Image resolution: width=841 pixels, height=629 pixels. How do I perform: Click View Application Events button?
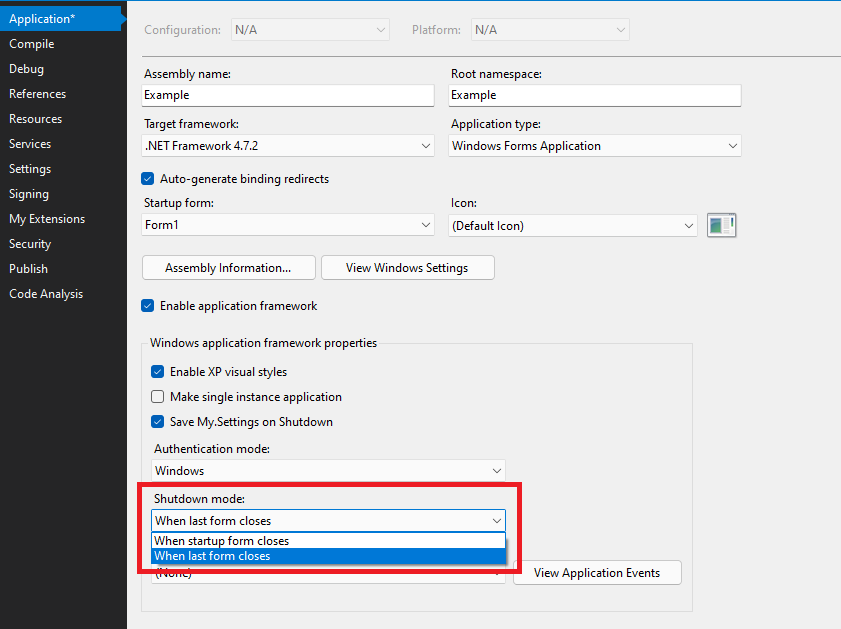tap(597, 573)
